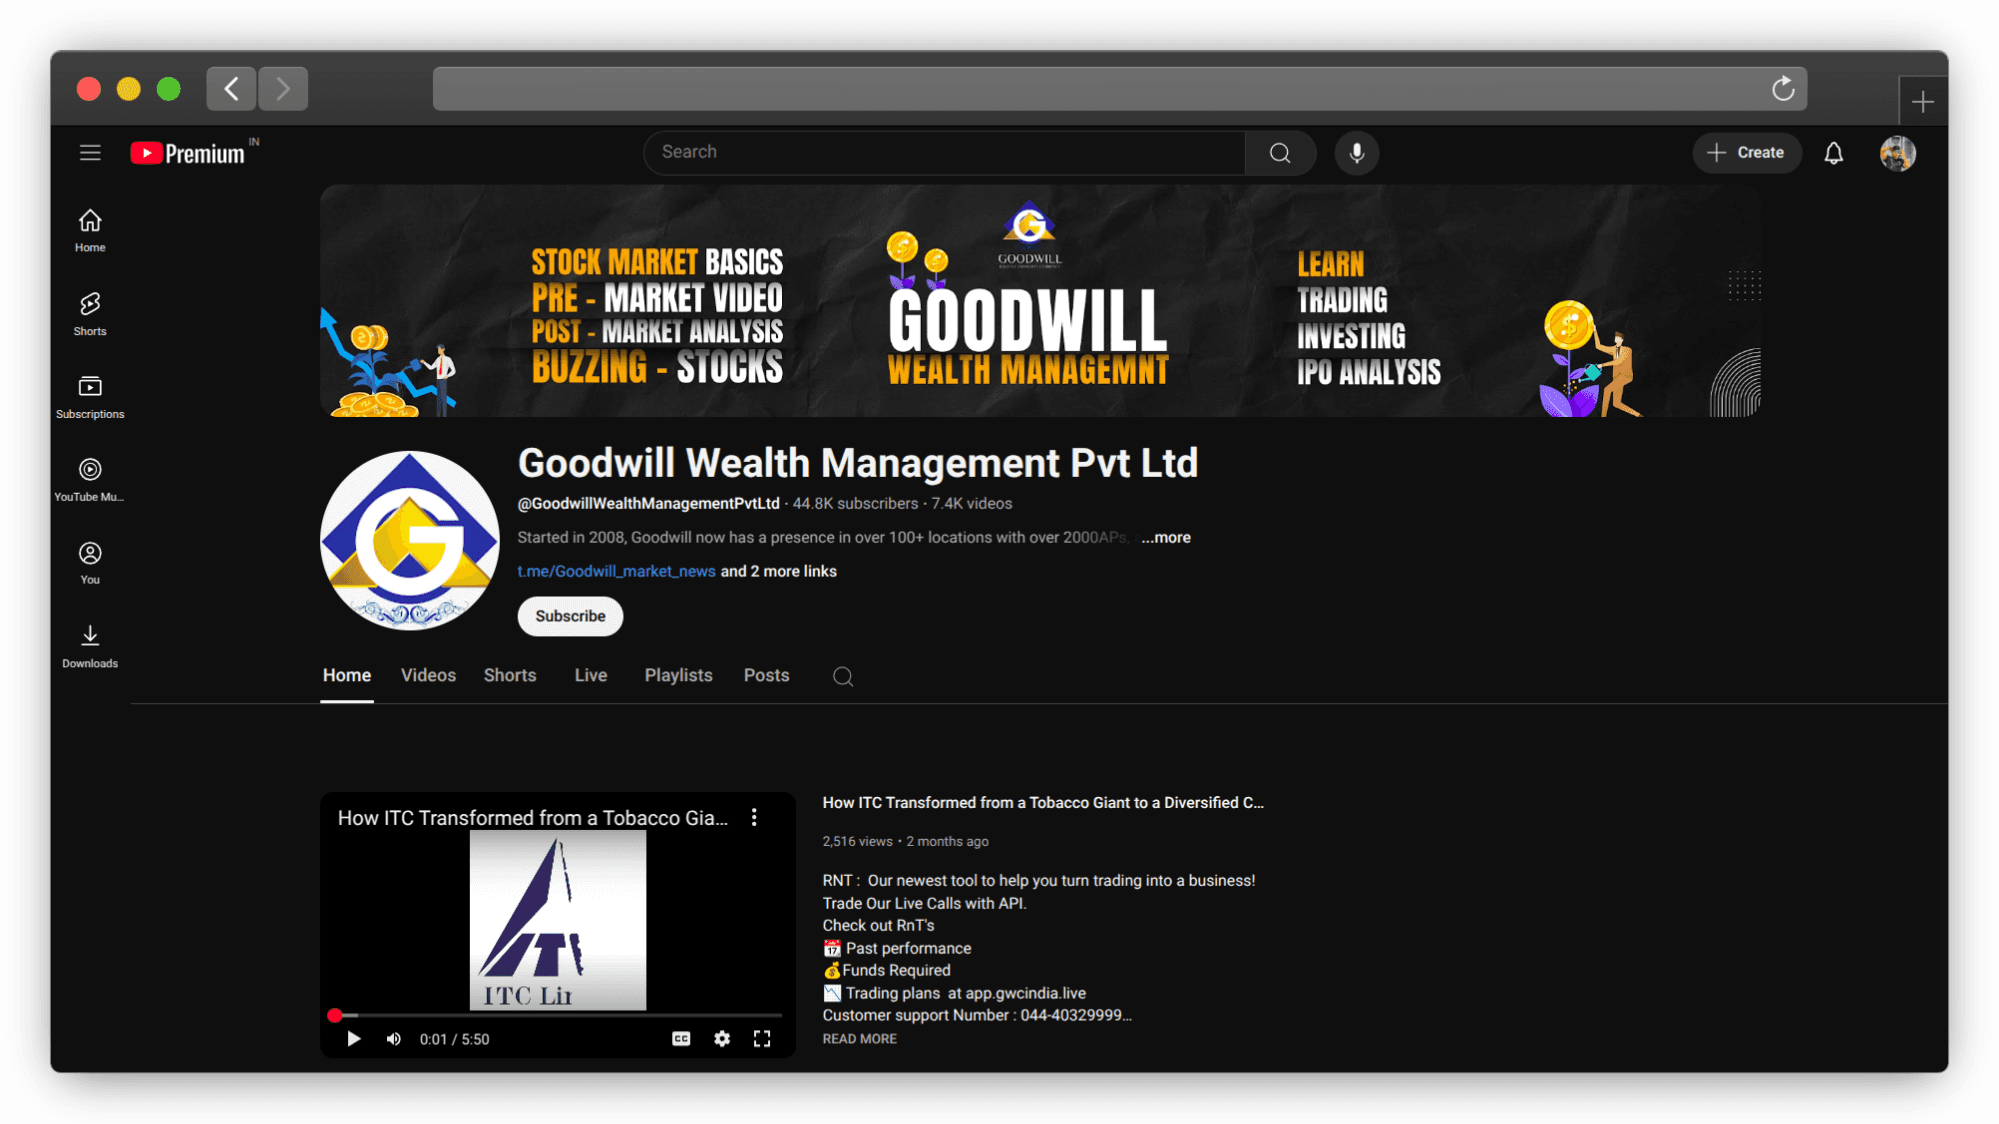The height and width of the screenshot is (1124, 1999).
Task: Click the channel name heading
Action: click(x=857, y=463)
